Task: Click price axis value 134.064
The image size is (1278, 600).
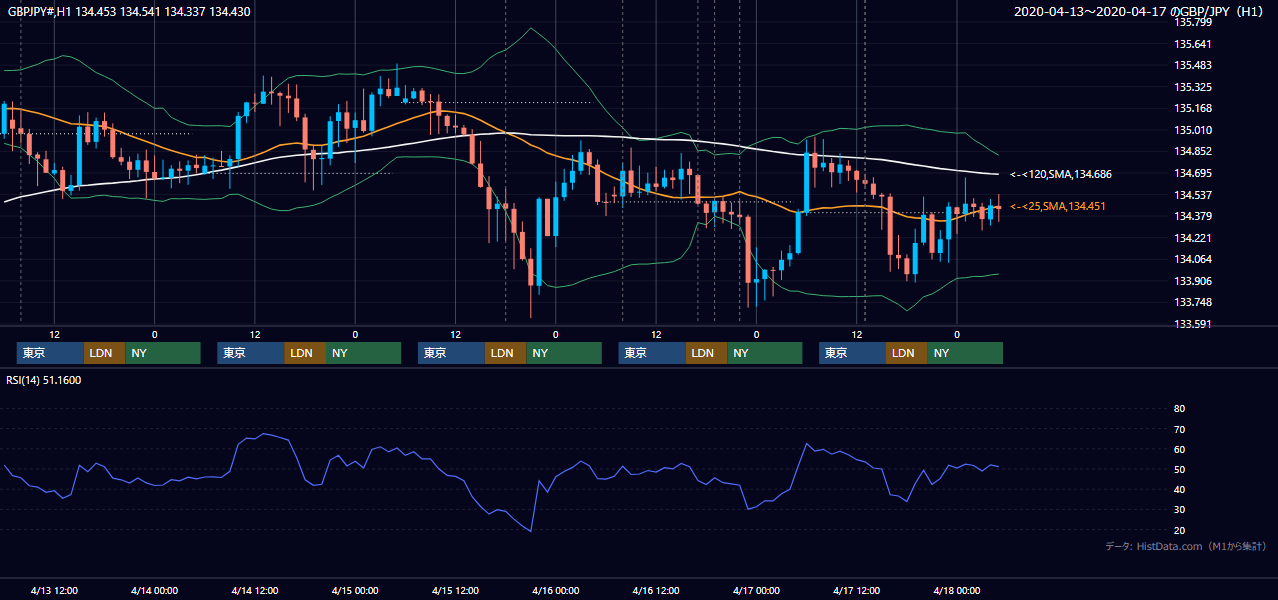Action: (x=1193, y=259)
